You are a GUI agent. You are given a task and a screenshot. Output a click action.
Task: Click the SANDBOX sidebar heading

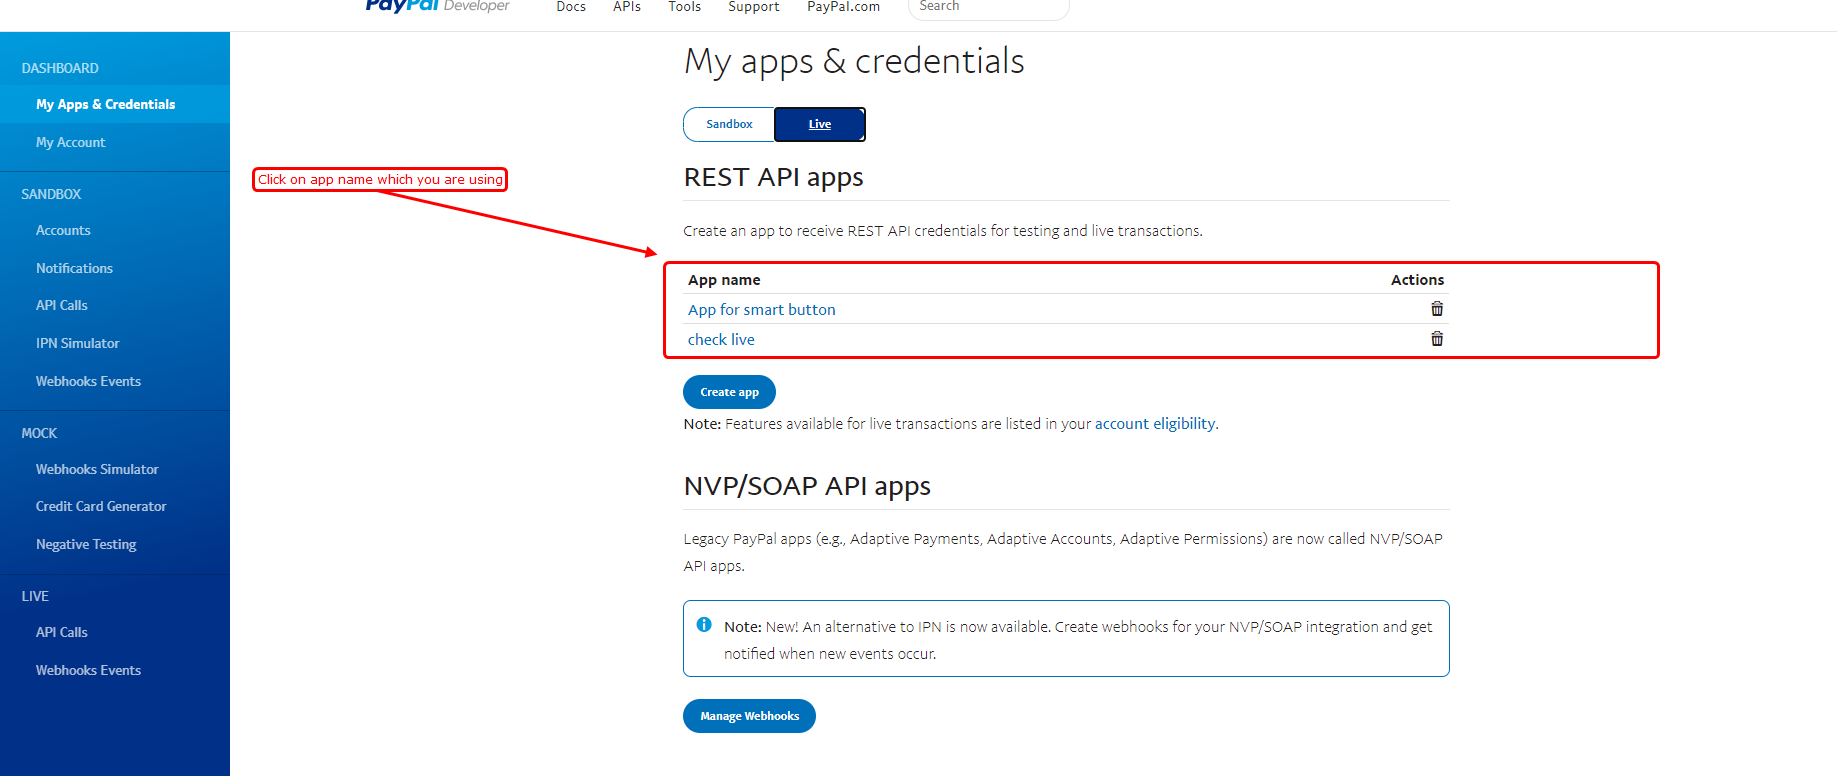51,194
